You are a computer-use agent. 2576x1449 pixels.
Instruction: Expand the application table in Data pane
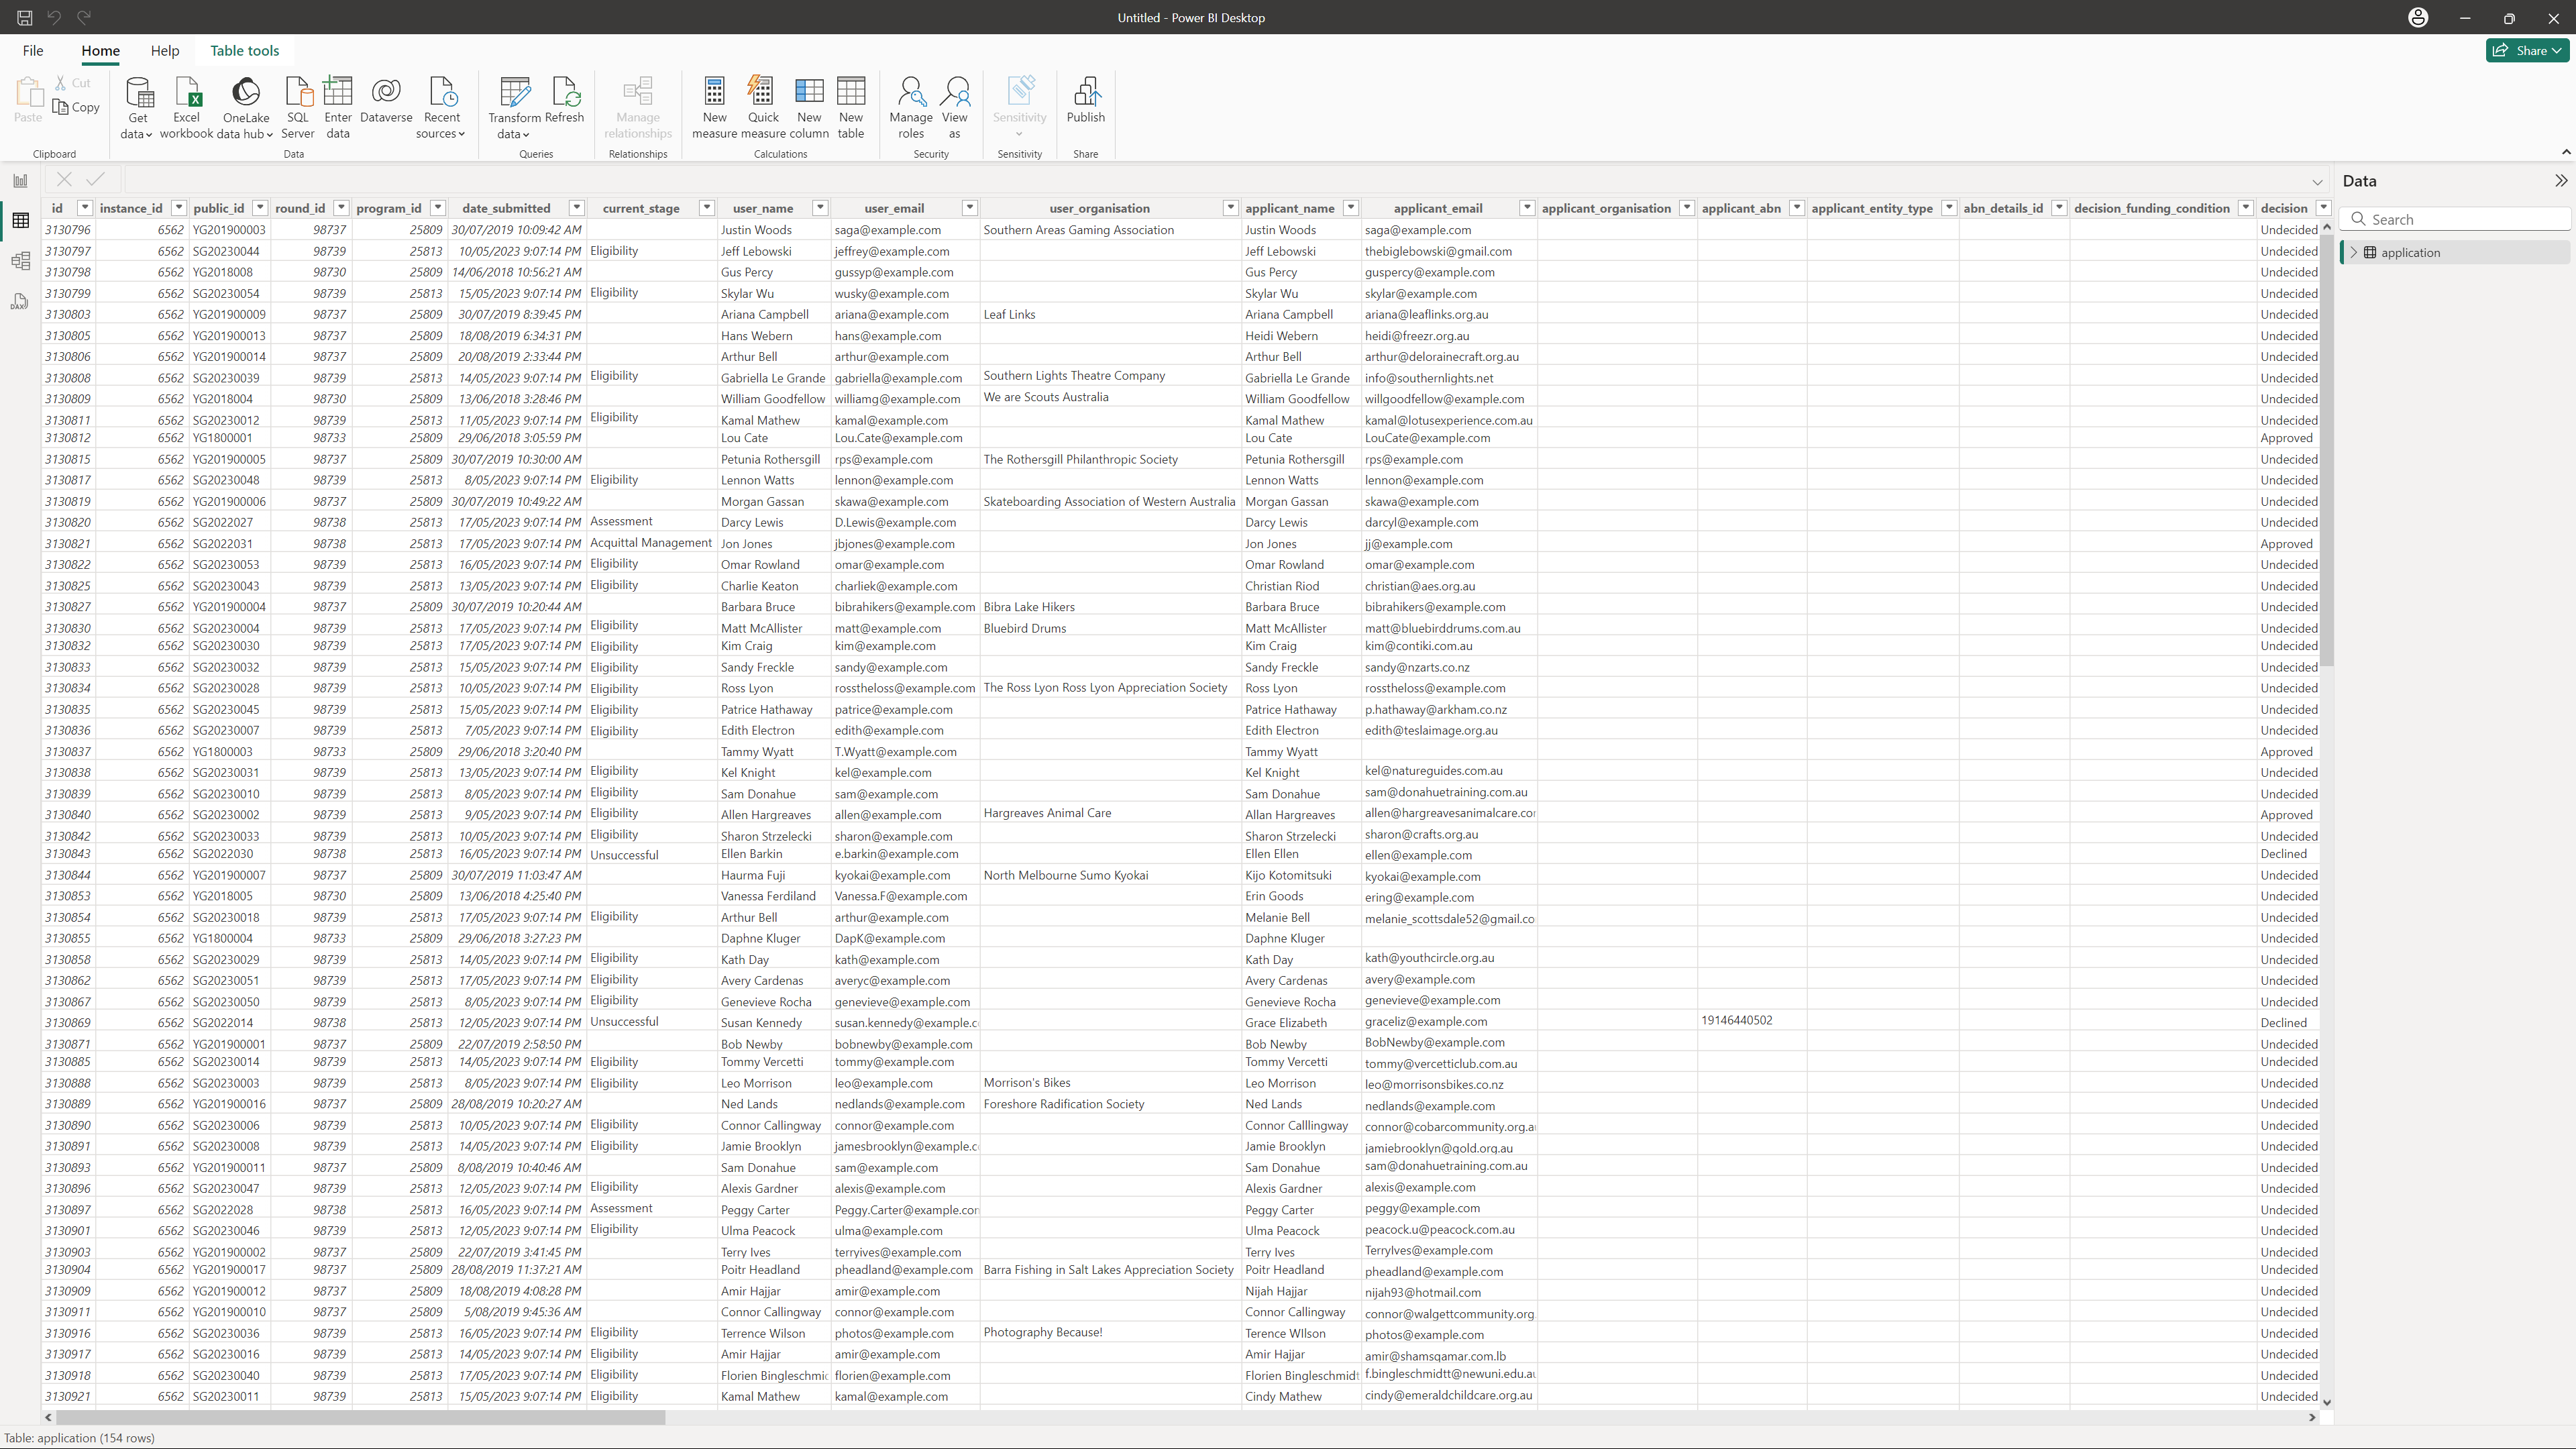(x=2354, y=253)
